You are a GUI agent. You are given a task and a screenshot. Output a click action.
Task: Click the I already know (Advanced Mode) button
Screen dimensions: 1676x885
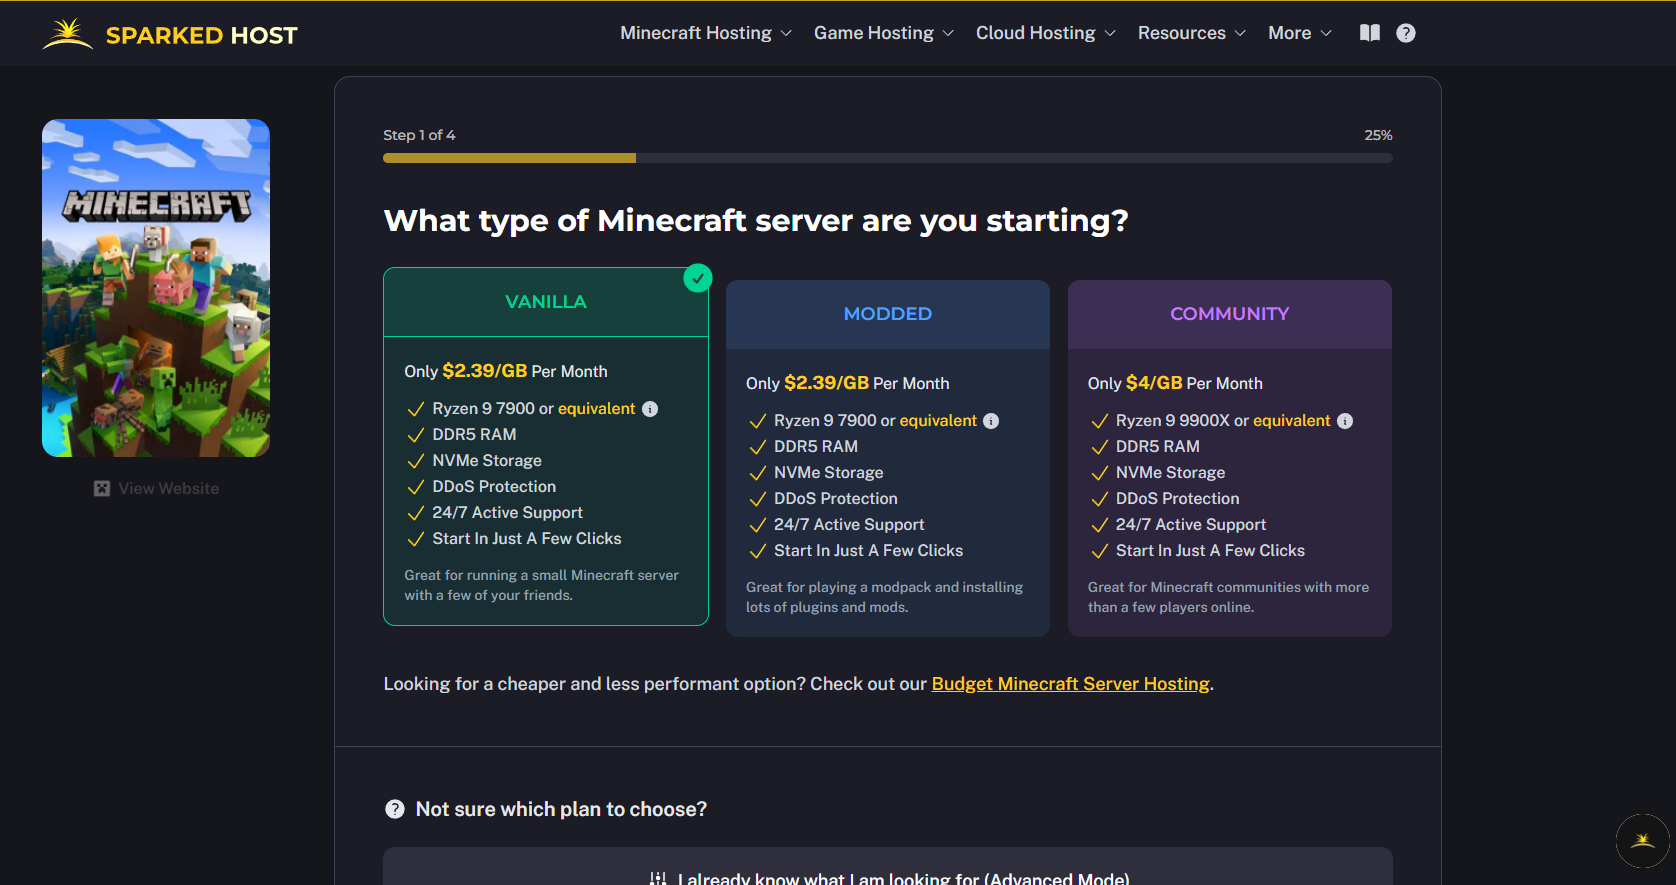coord(888,868)
